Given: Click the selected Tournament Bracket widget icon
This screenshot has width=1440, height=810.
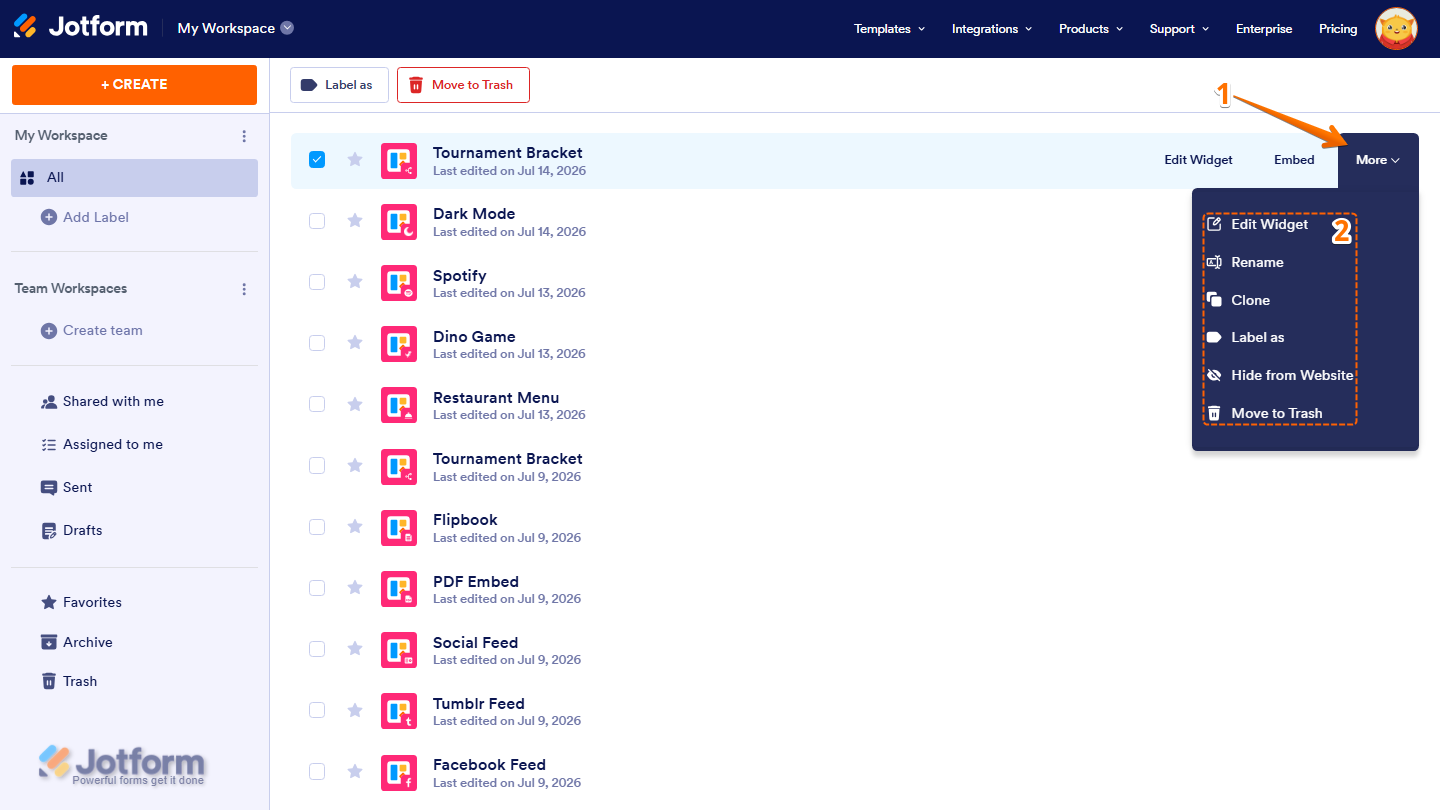Looking at the screenshot, I should pyautogui.click(x=399, y=161).
